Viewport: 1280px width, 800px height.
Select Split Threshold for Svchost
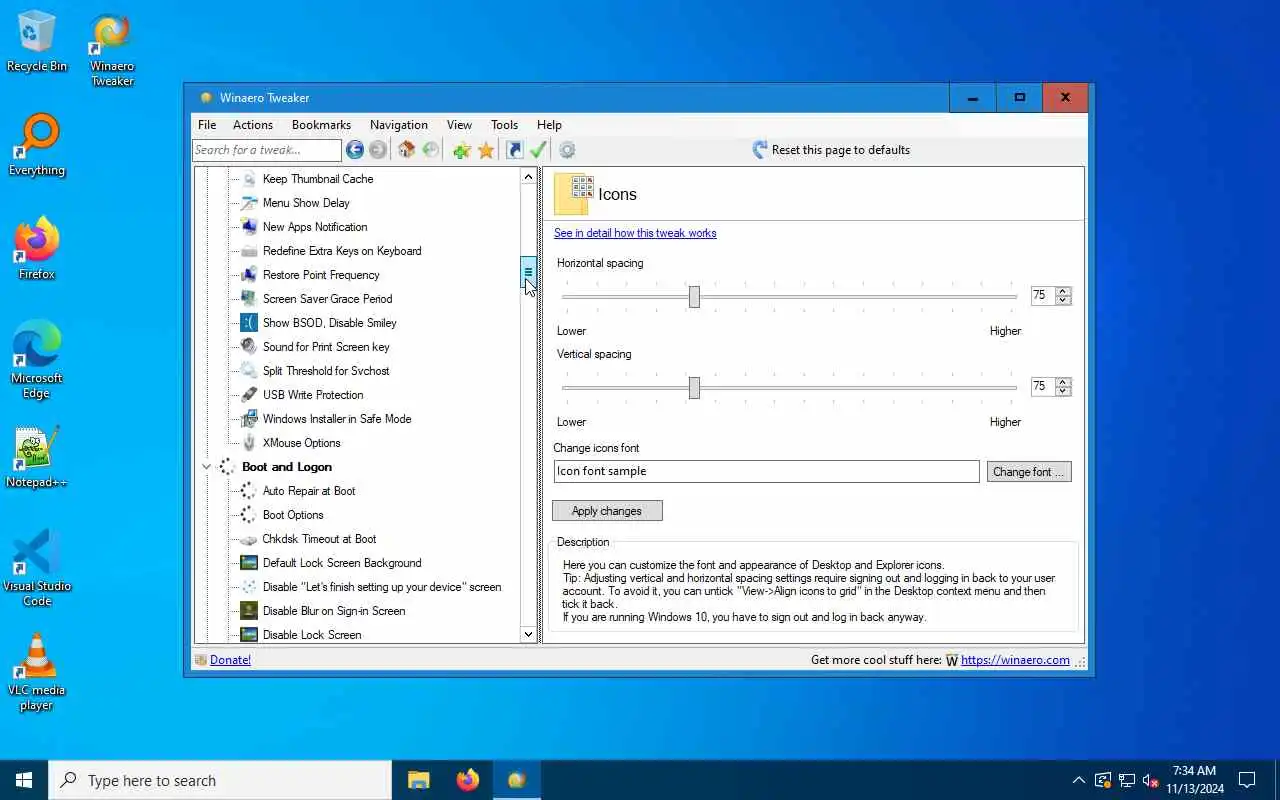(x=326, y=371)
